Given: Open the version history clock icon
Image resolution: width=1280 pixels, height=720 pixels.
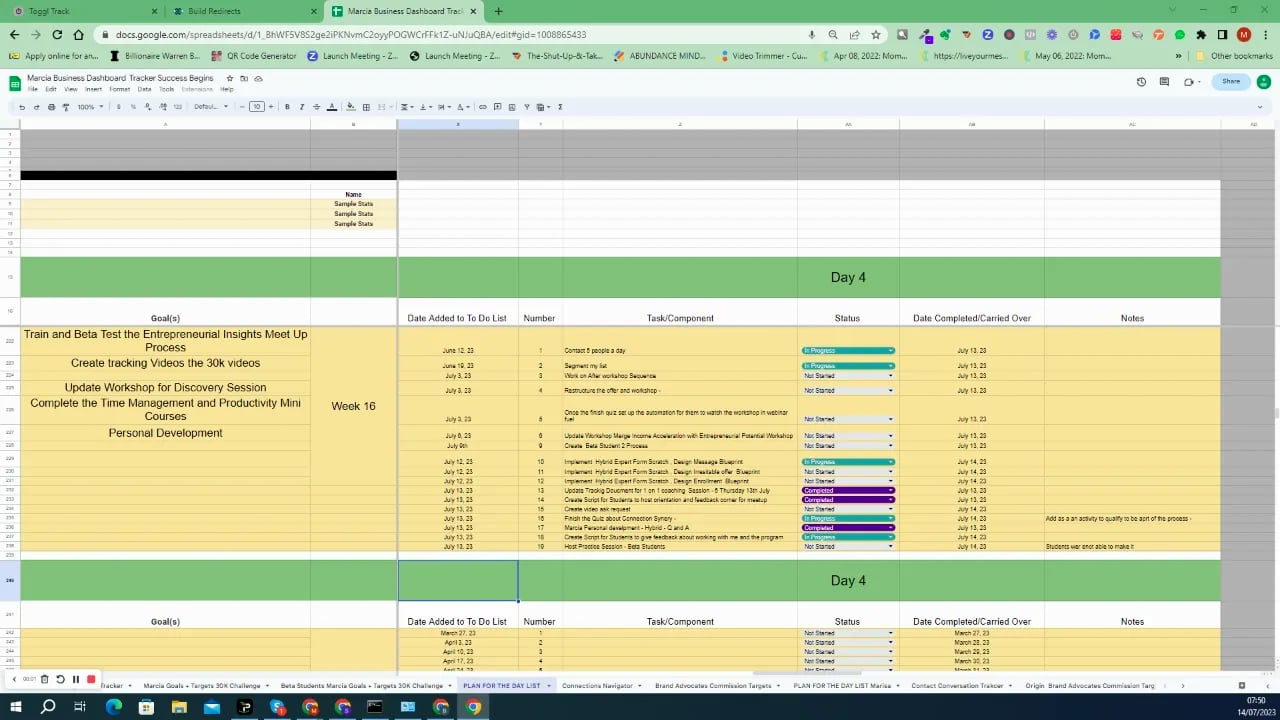Looking at the screenshot, I should [1141, 82].
